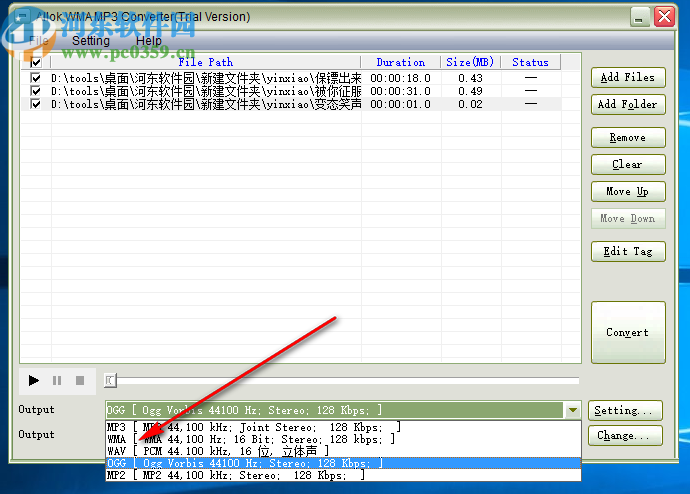Click the Change... output folder button
Image resolution: width=690 pixels, height=494 pixels.
625,435
